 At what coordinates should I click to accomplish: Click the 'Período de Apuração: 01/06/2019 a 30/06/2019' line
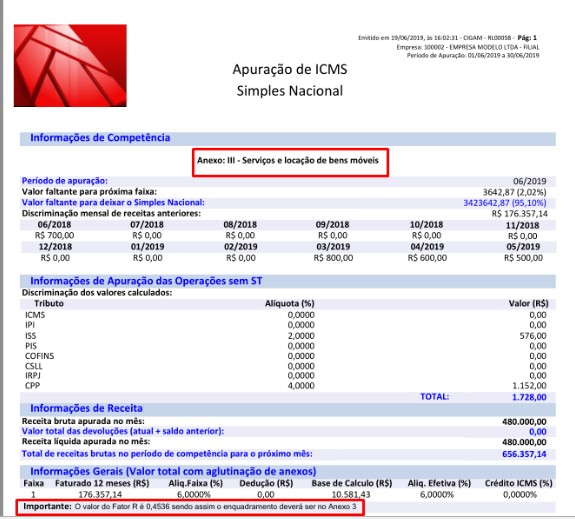[x=473, y=55]
